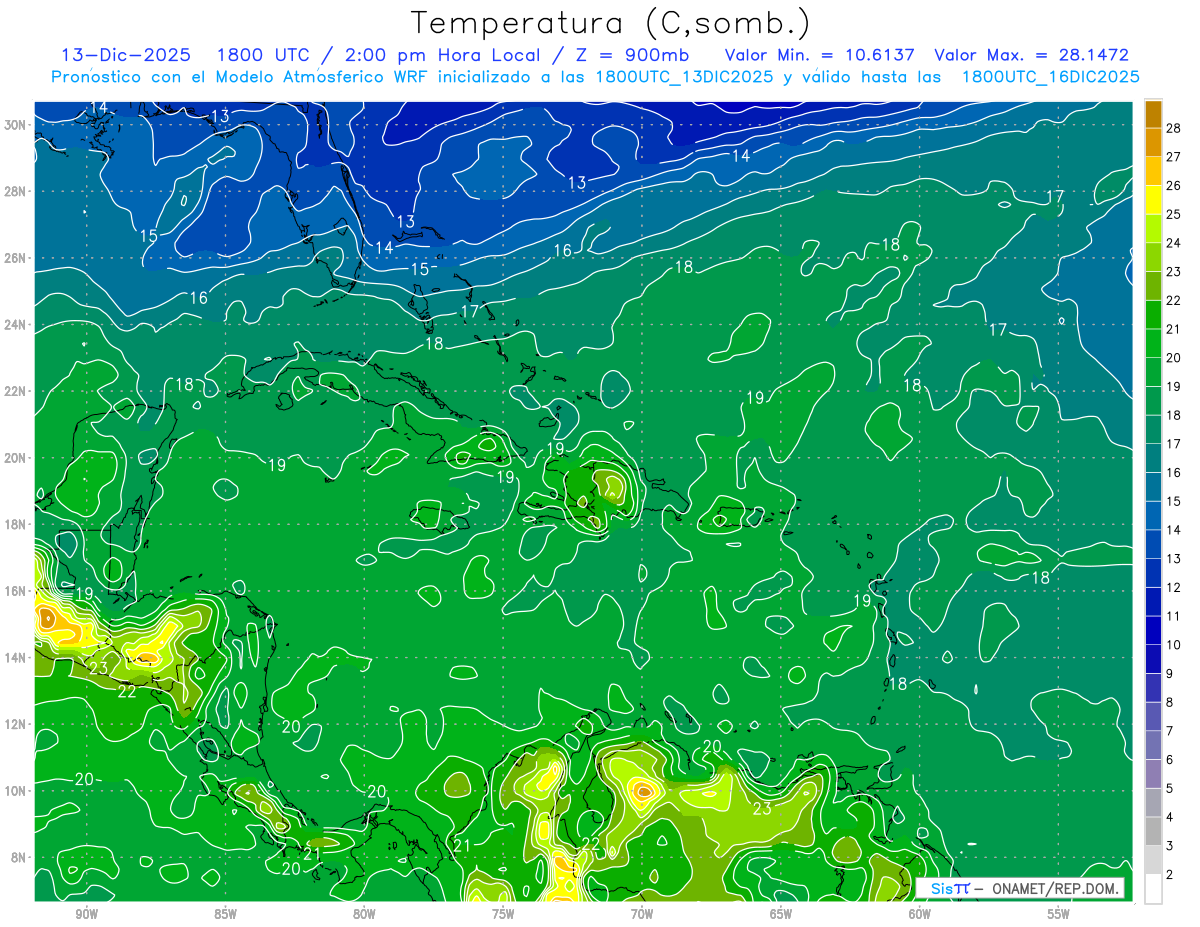Click the '2' colorbar scale label
Image resolution: width=1200 pixels, height=927 pixels.
coord(1170,874)
